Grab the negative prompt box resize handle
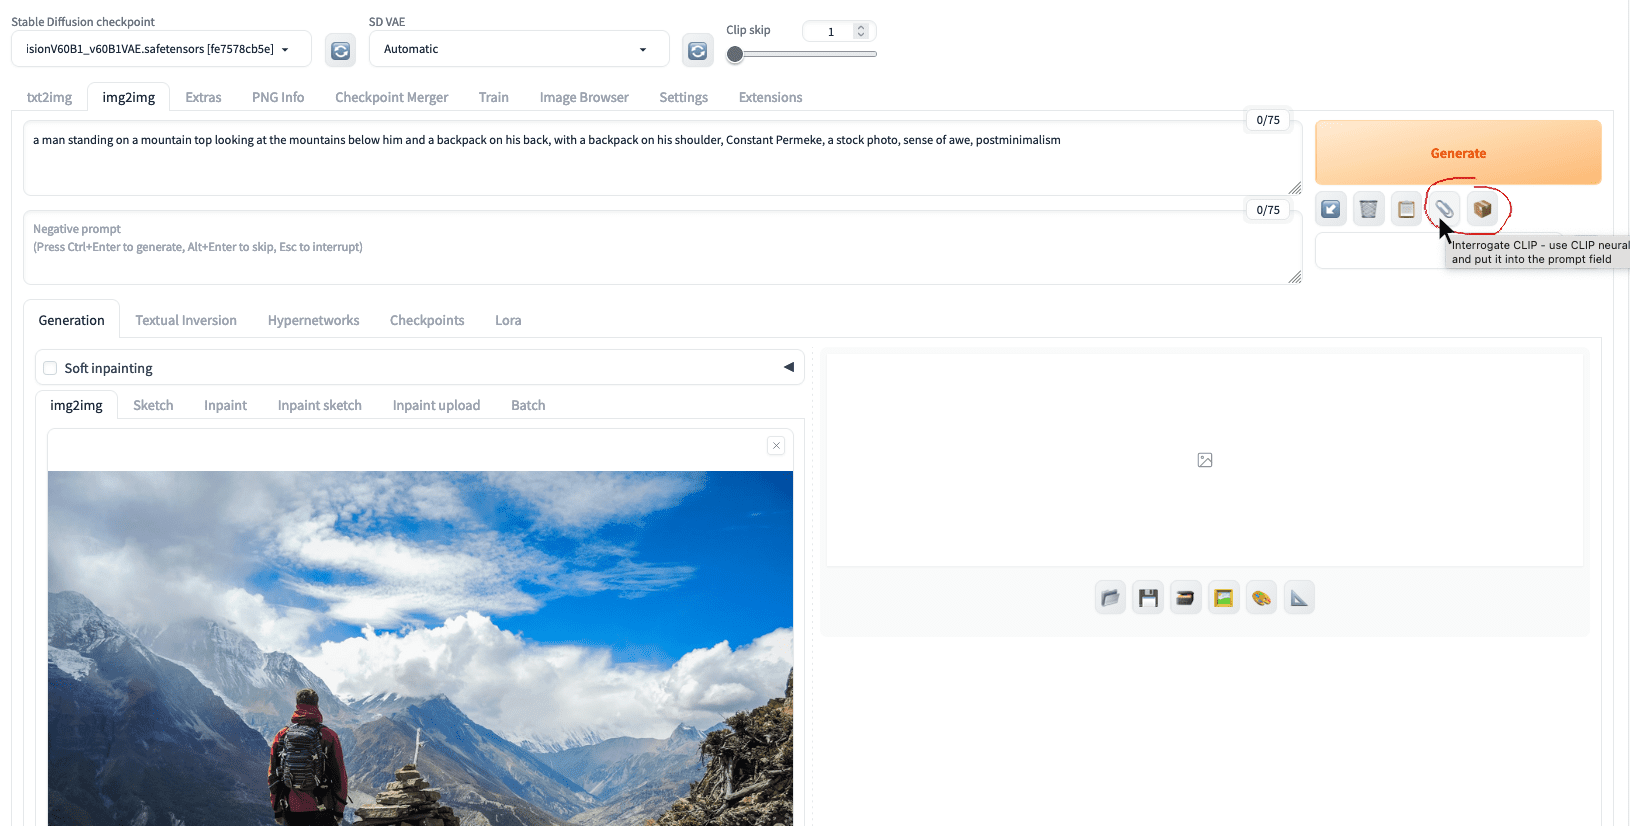The width and height of the screenshot is (1630, 826). (1295, 277)
